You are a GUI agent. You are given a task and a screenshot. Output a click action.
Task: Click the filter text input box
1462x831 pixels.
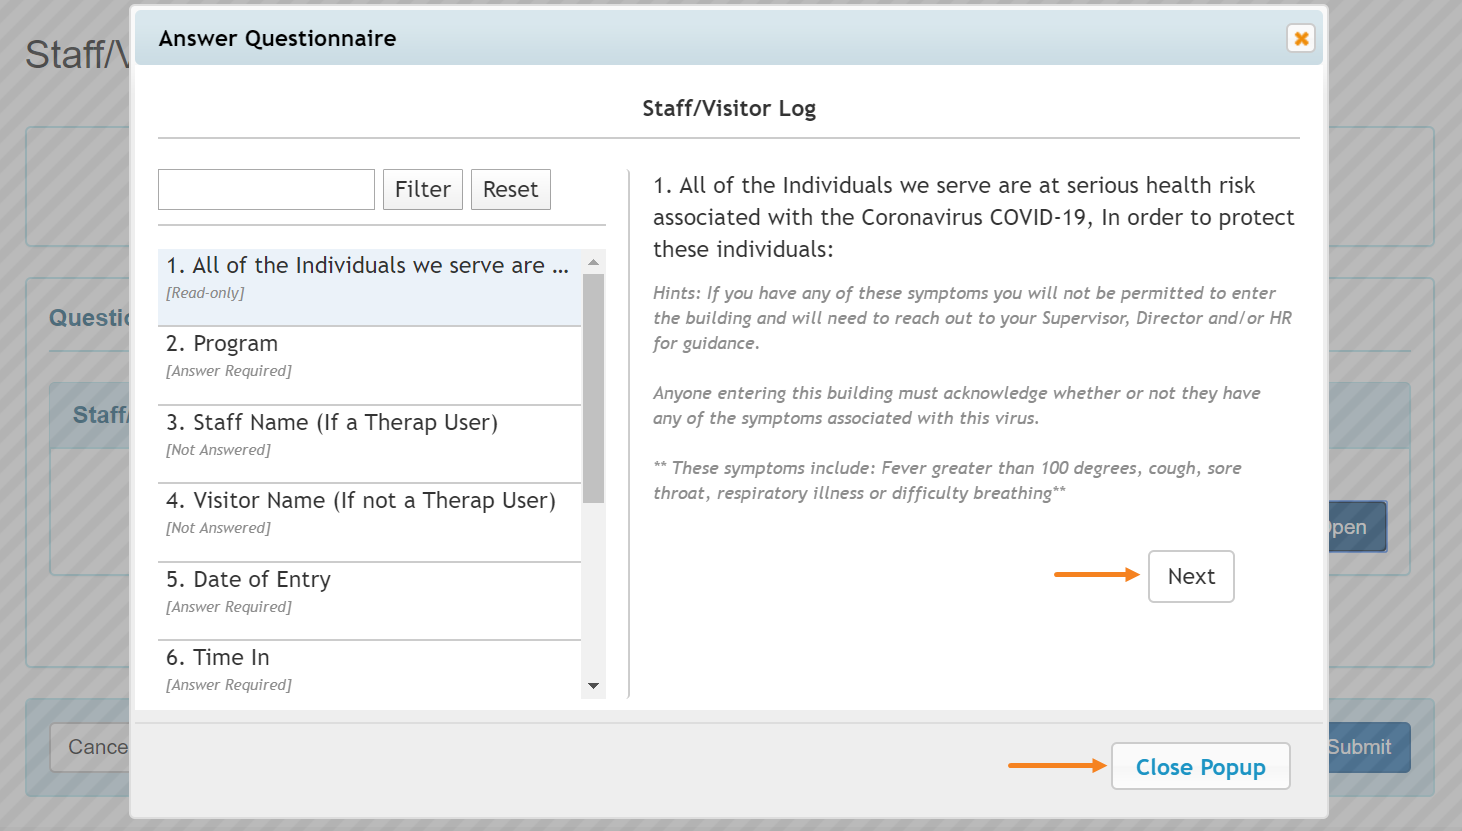[x=266, y=189]
